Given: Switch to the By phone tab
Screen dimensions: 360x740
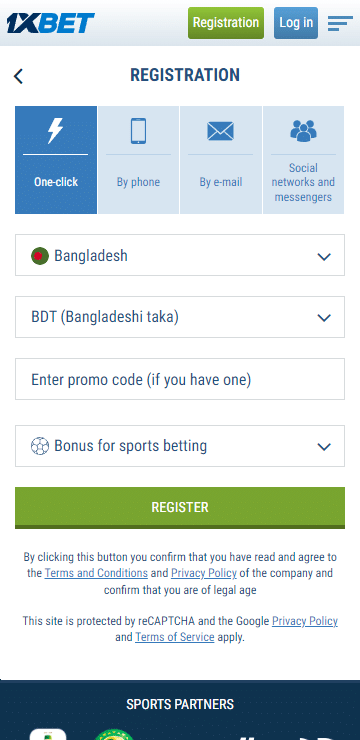Looking at the screenshot, I should (x=138, y=160).
